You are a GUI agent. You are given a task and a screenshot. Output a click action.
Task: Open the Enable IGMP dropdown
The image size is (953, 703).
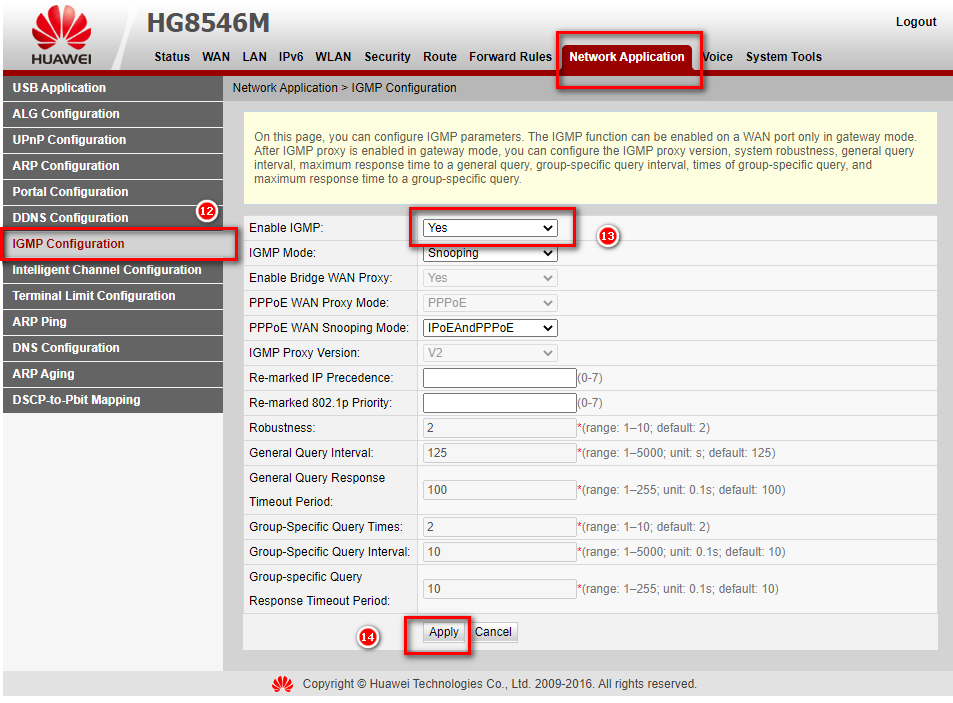(490, 228)
